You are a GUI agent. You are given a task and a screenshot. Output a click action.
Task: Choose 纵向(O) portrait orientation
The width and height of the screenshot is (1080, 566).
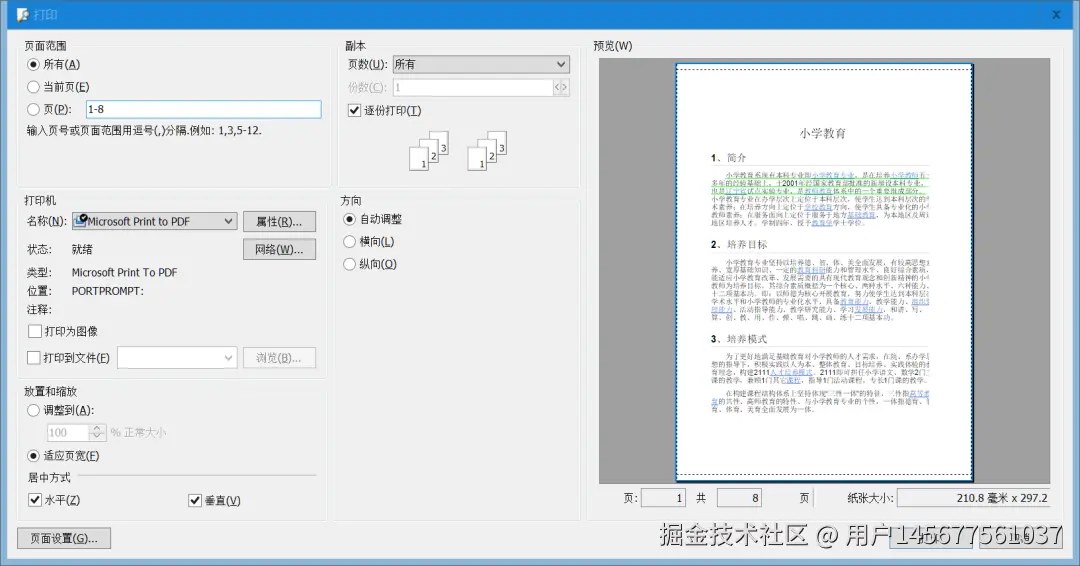[349, 264]
